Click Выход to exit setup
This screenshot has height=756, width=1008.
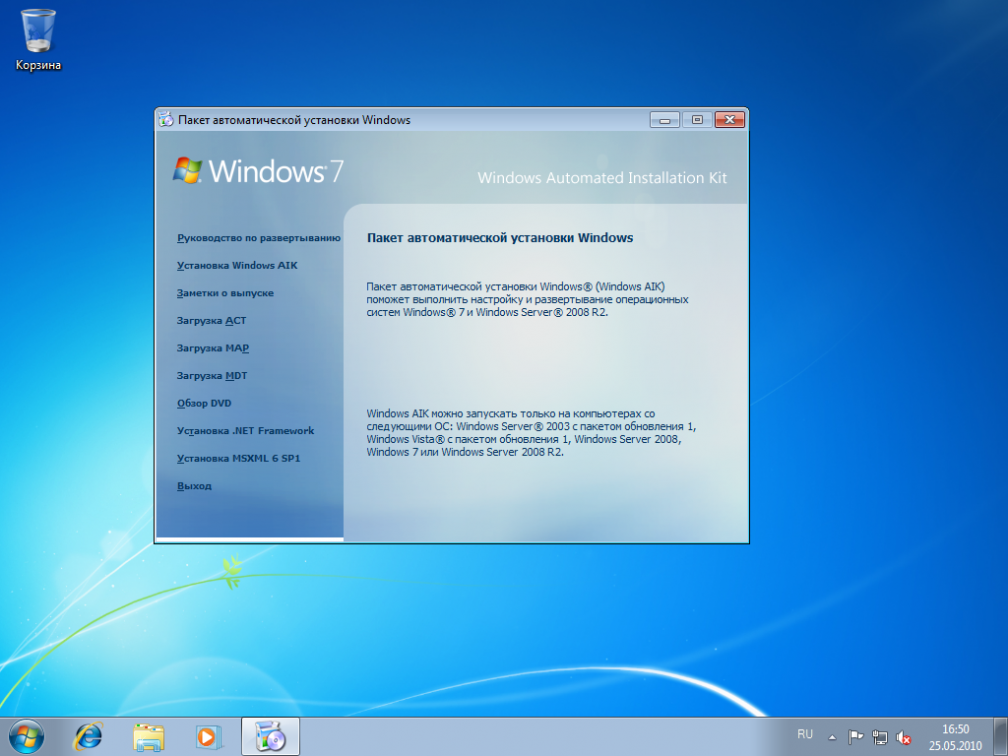tap(194, 486)
